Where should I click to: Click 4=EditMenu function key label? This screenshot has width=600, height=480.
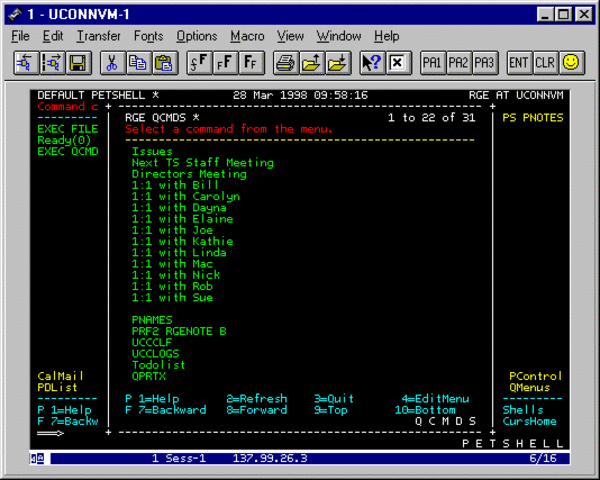[x=435, y=399]
